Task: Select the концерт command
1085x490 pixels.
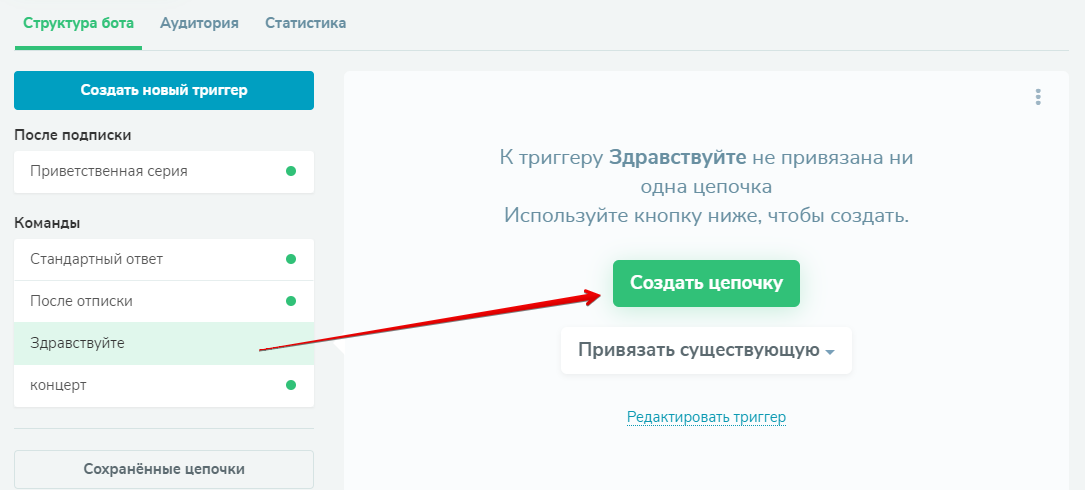Action: point(164,385)
